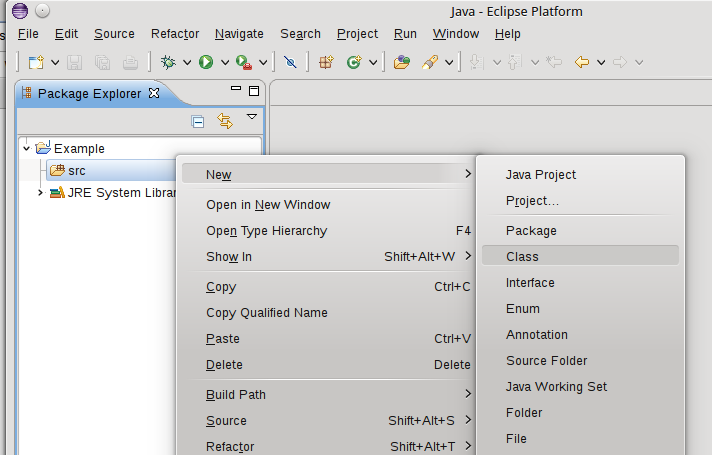Click the Search flashlight icon
This screenshot has width=712, height=455.
click(430, 62)
